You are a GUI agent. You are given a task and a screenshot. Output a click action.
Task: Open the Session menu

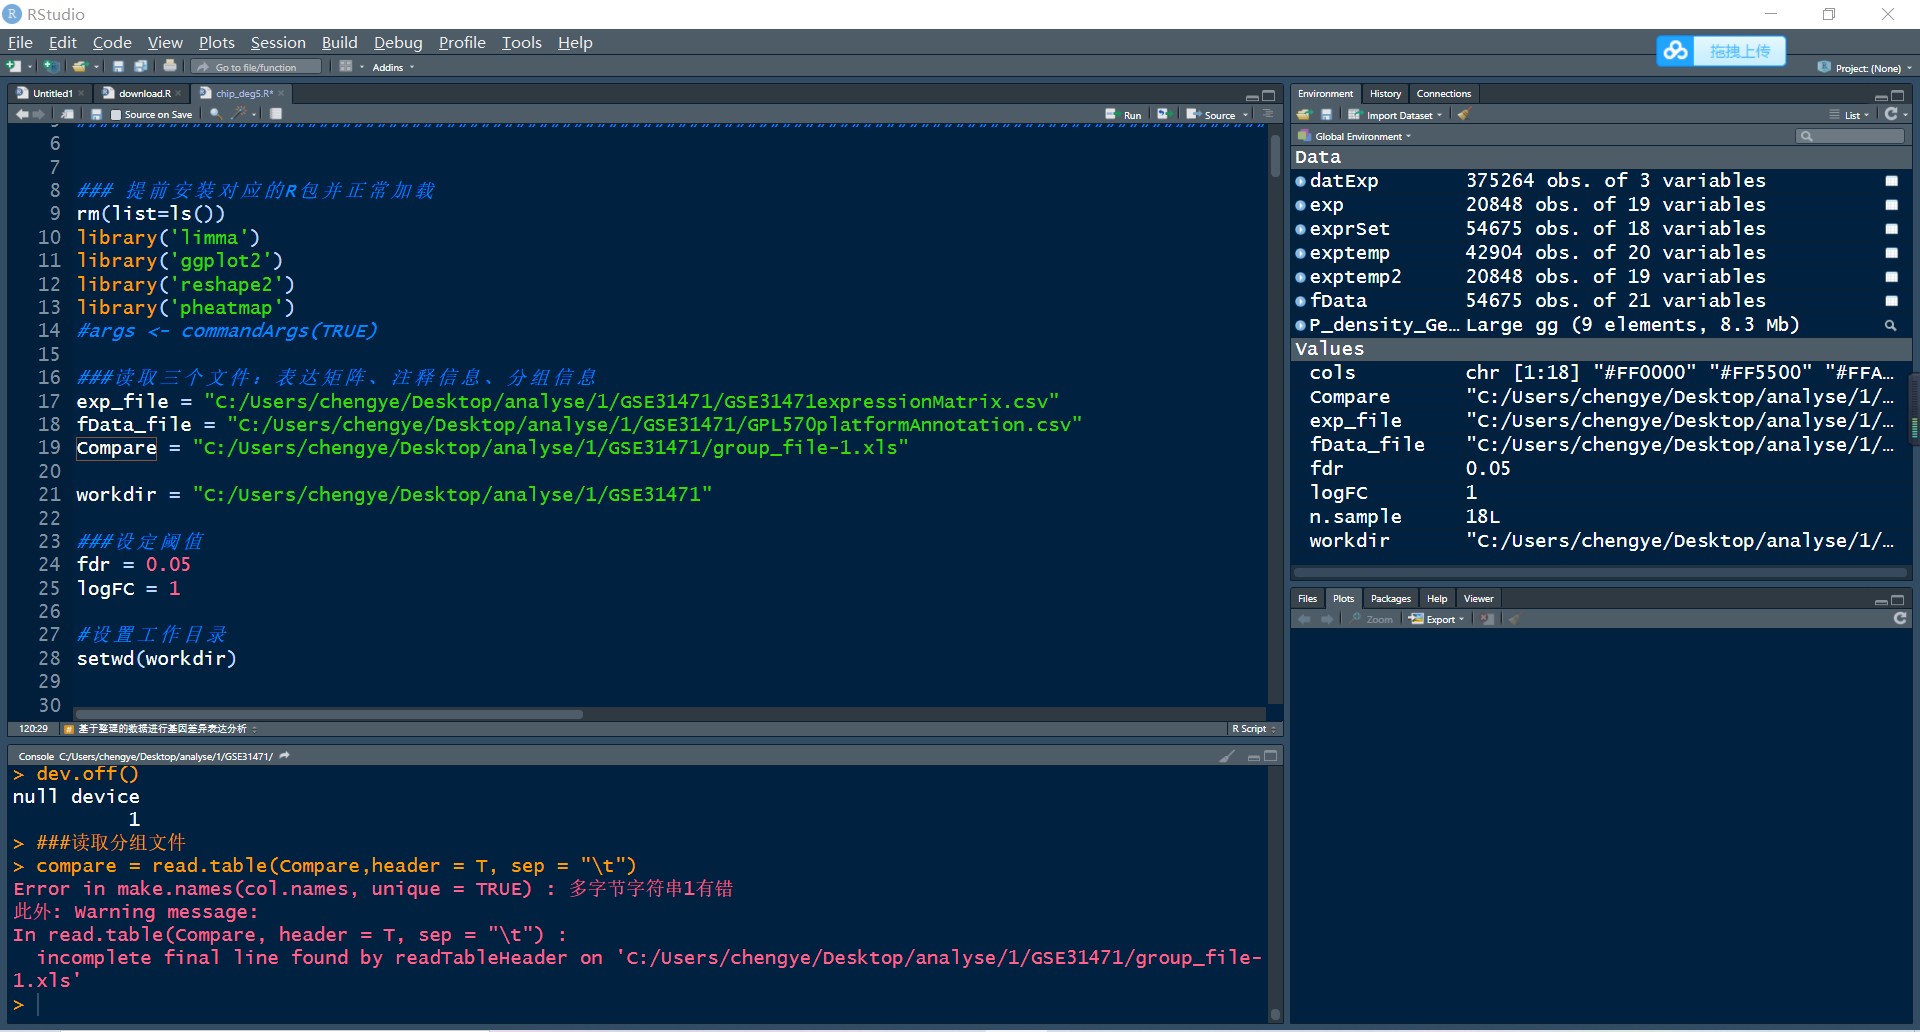[278, 42]
